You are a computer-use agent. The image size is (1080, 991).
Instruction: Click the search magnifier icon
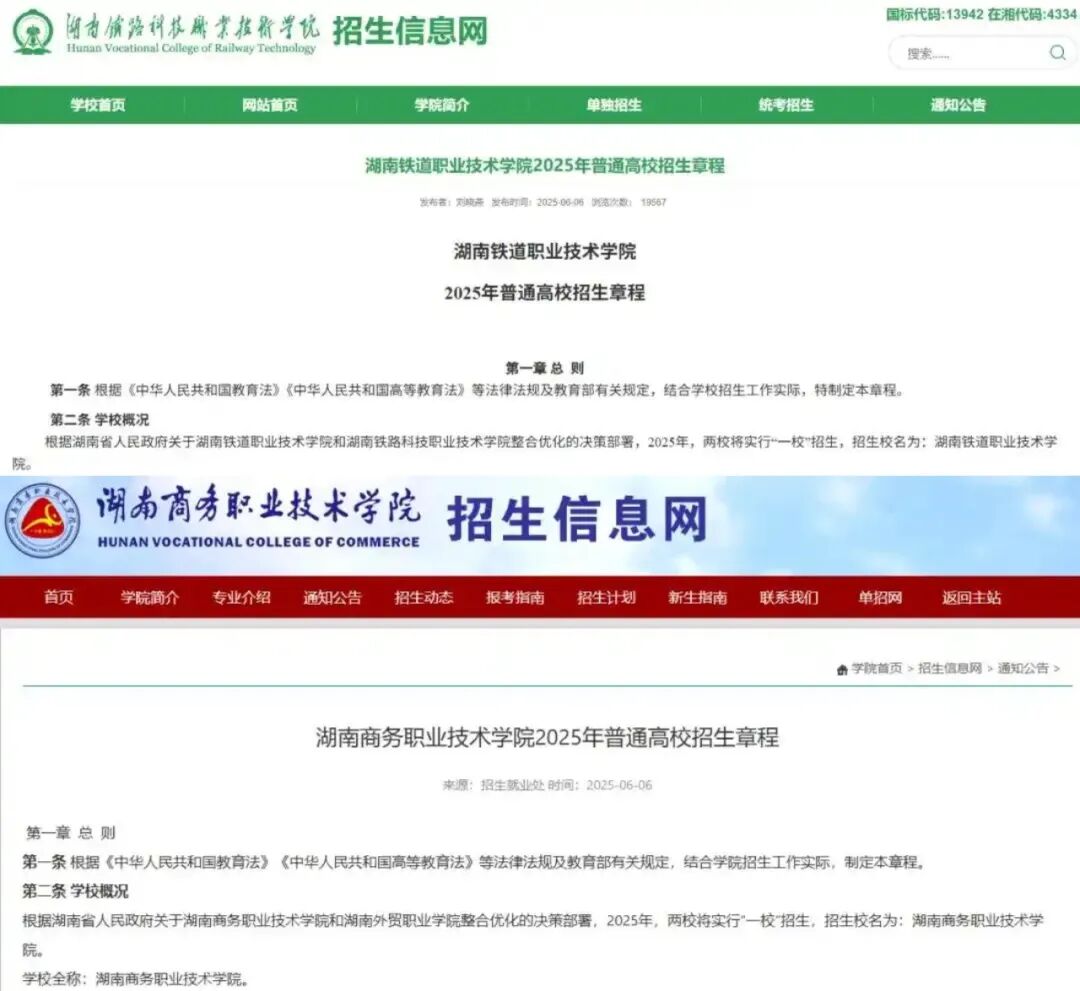point(1057,52)
